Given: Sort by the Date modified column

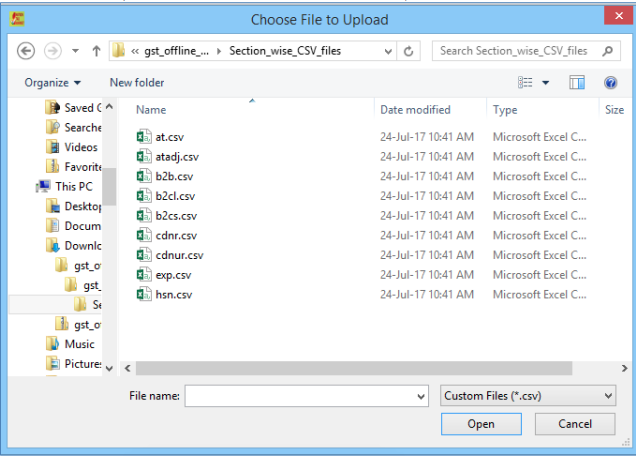Looking at the screenshot, I should coord(415,110).
